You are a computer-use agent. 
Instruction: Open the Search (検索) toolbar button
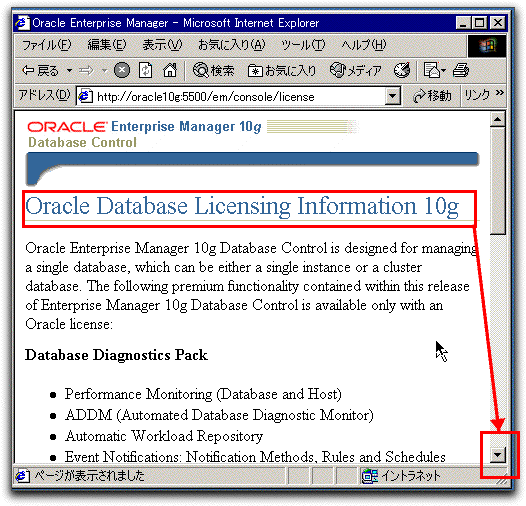tap(213, 71)
